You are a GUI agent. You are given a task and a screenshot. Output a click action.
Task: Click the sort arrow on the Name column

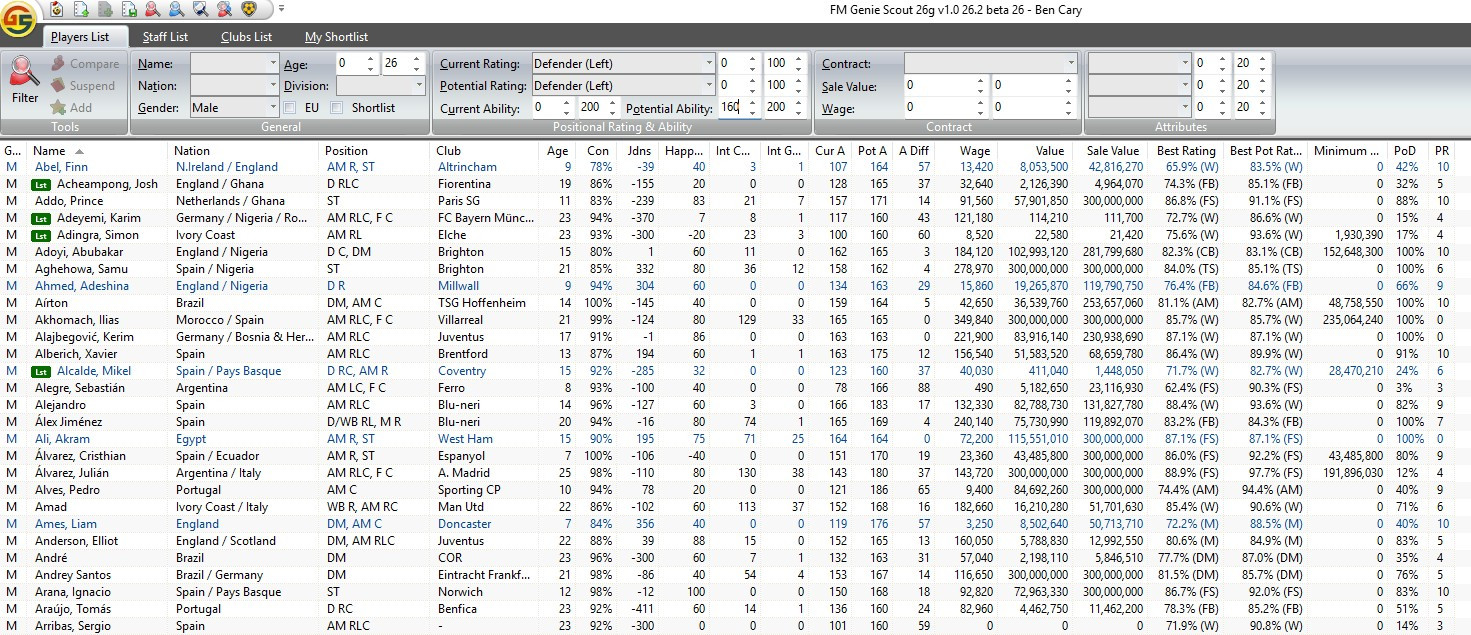[79, 151]
